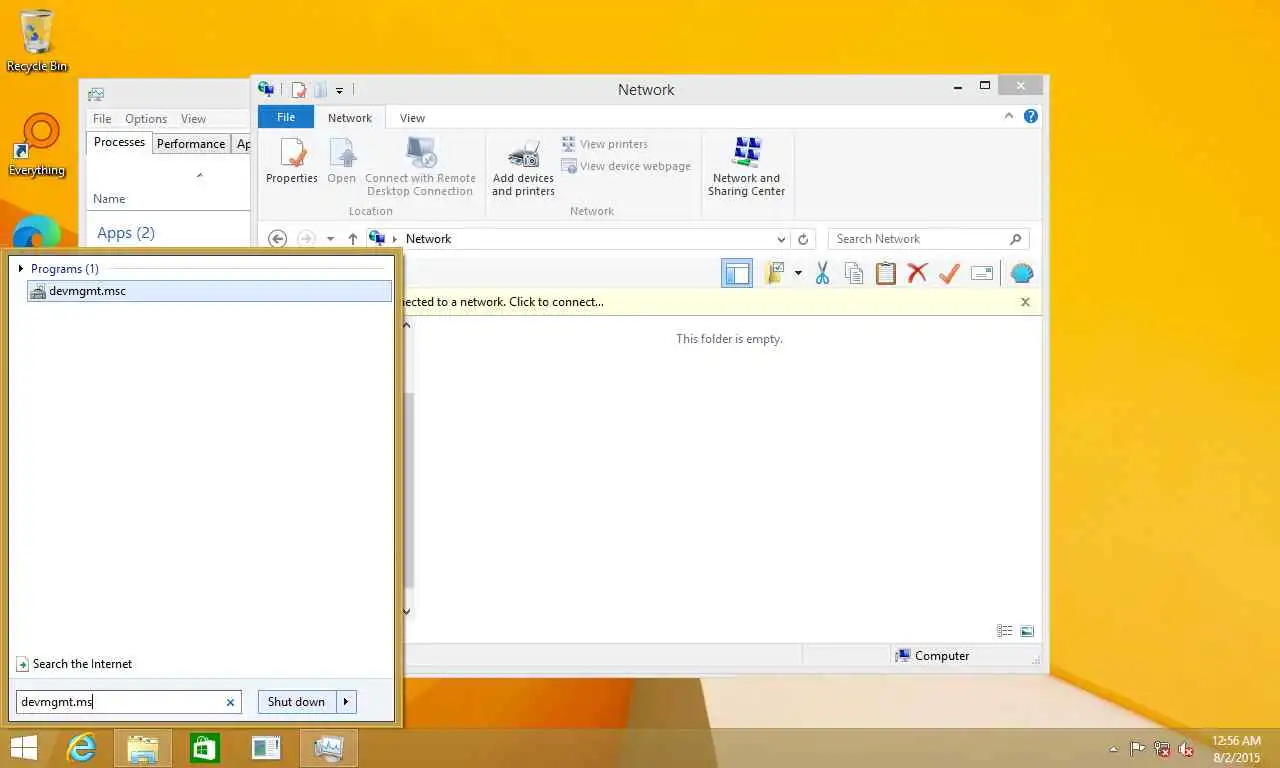Select Task Manager Processes tab
1280x768 pixels.
coord(119,143)
